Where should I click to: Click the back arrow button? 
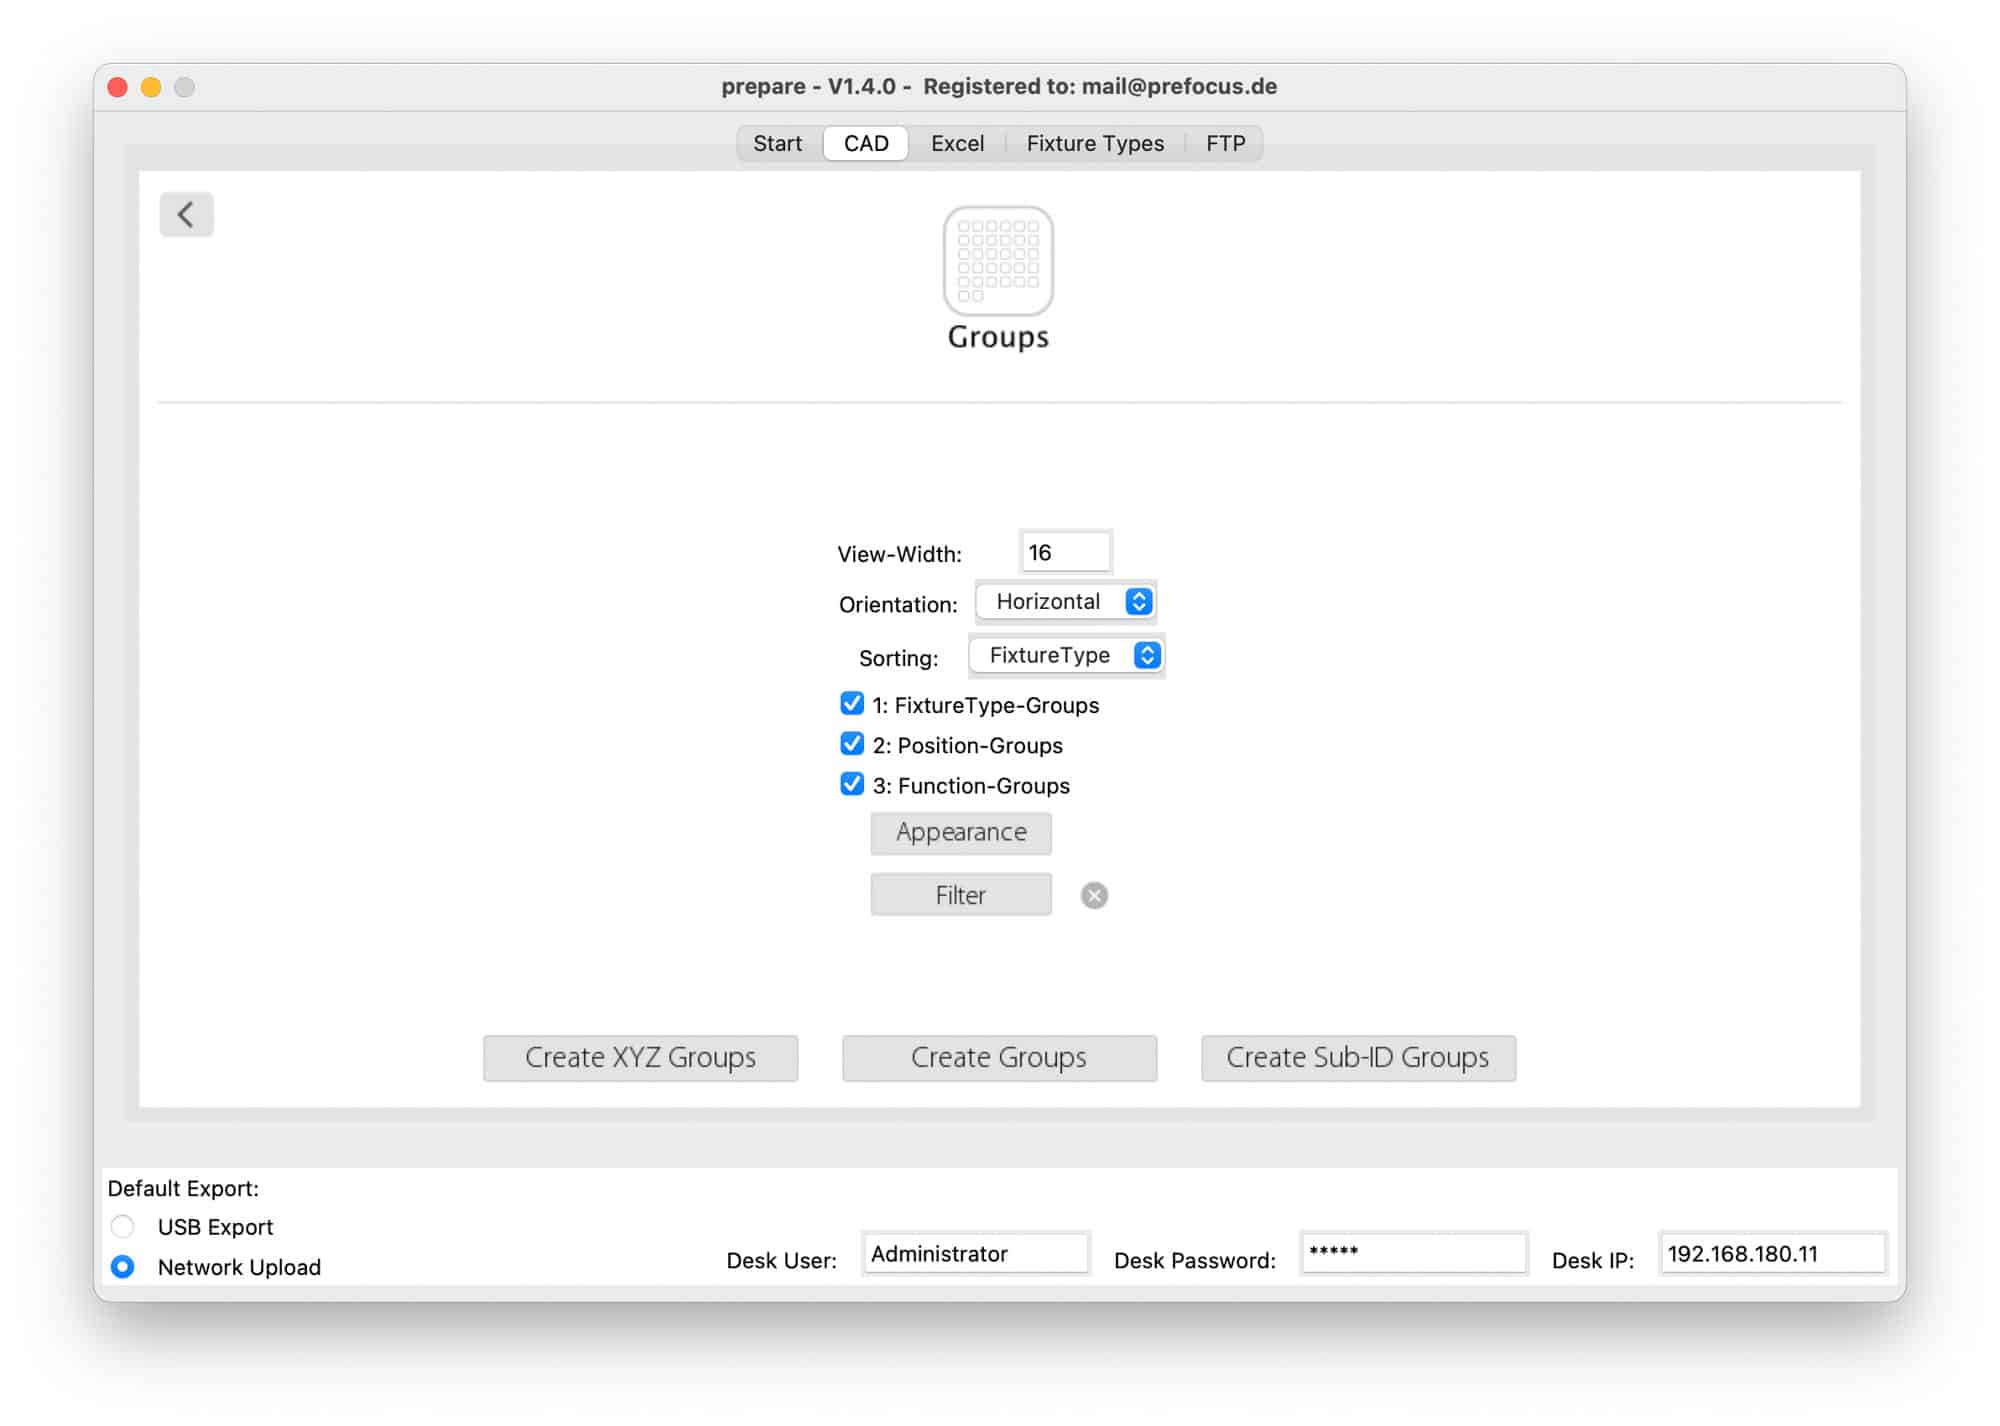186,214
